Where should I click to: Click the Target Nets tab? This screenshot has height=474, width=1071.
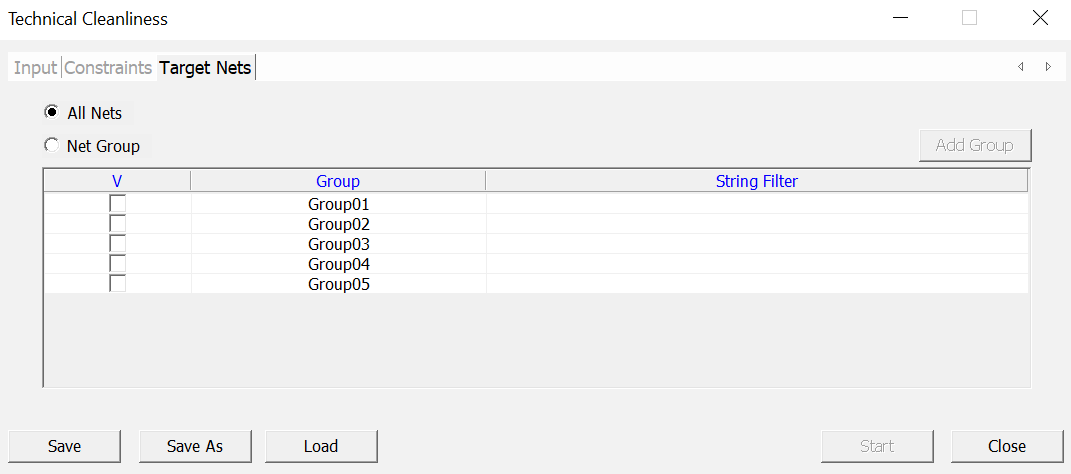[x=205, y=68]
